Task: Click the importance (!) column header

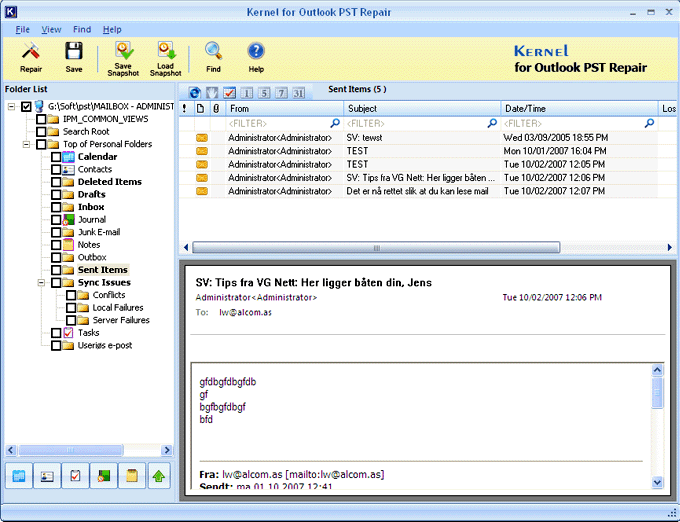Action: click(184, 108)
